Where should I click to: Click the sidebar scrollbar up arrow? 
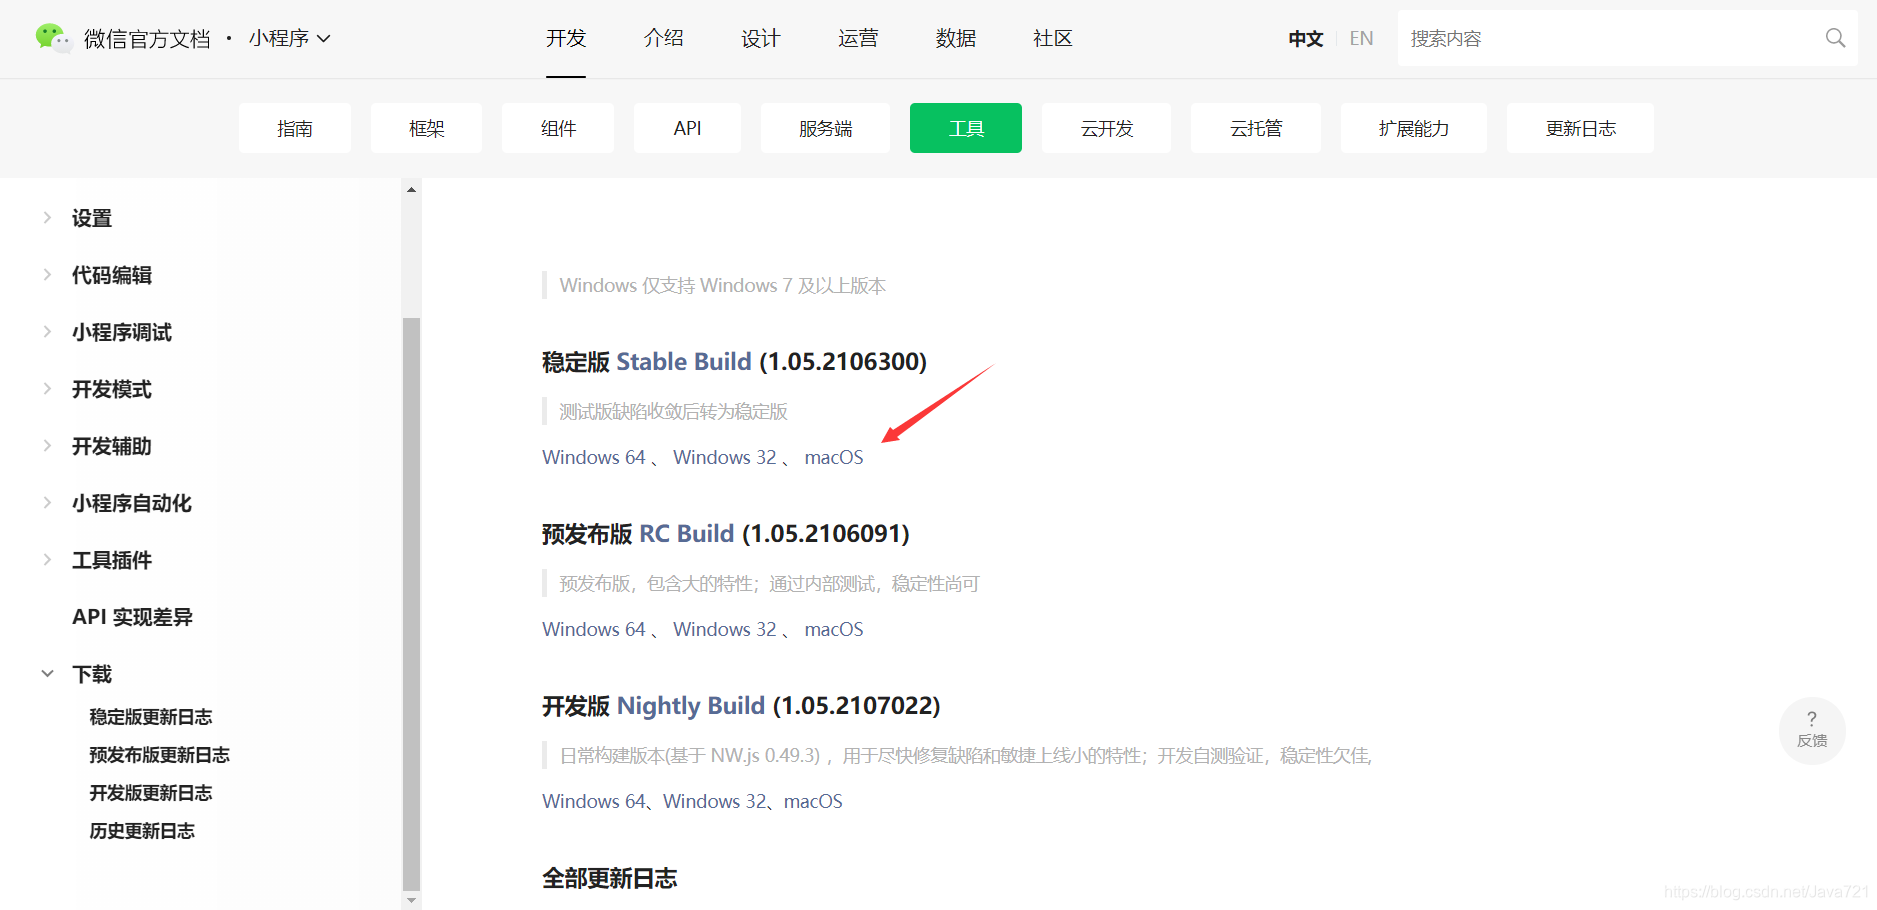pos(411,189)
